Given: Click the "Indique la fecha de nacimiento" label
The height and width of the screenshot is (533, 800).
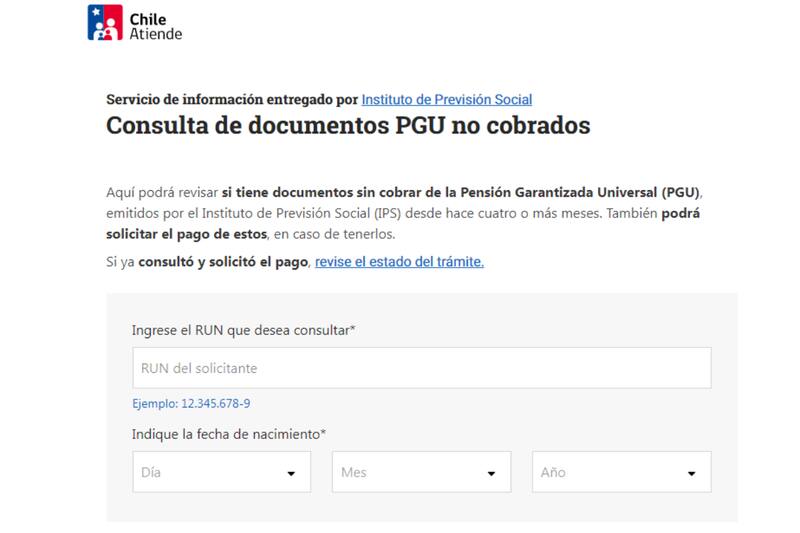Looking at the screenshot, I should (x=229, y=434).
